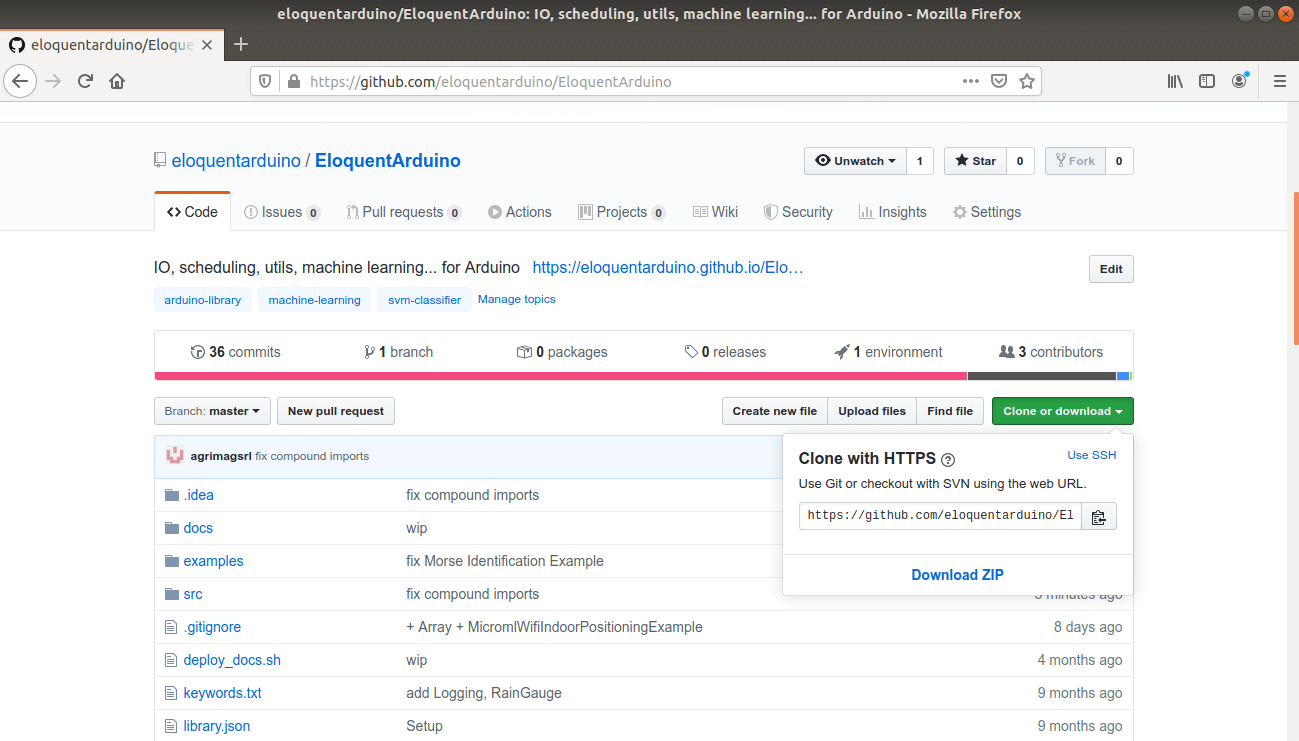
Task: Select the machine-learning topic tag
Action: (314, 300)
